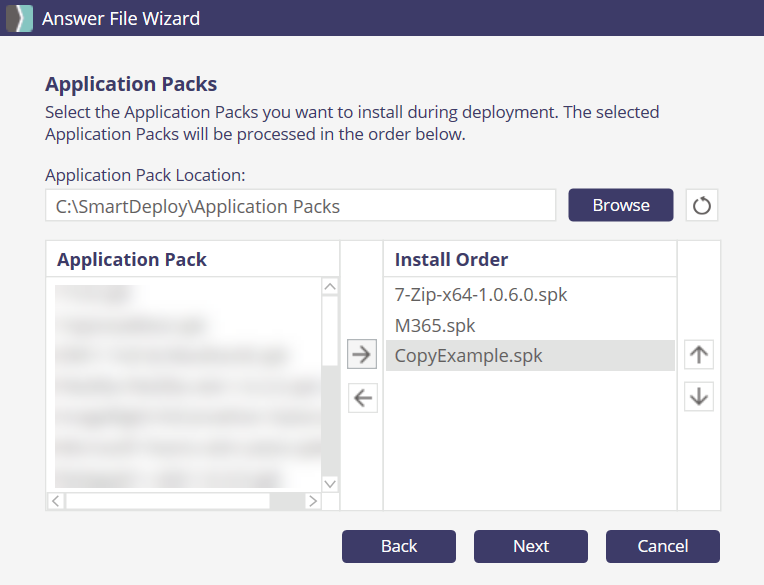
Task: Move selected pack up in install order
Action: [699, 354]
